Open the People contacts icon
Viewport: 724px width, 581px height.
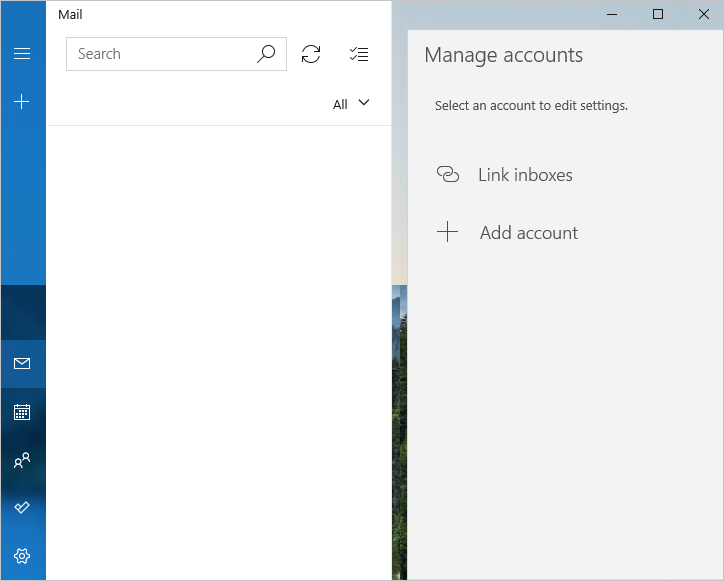click(x=22, y=460)
